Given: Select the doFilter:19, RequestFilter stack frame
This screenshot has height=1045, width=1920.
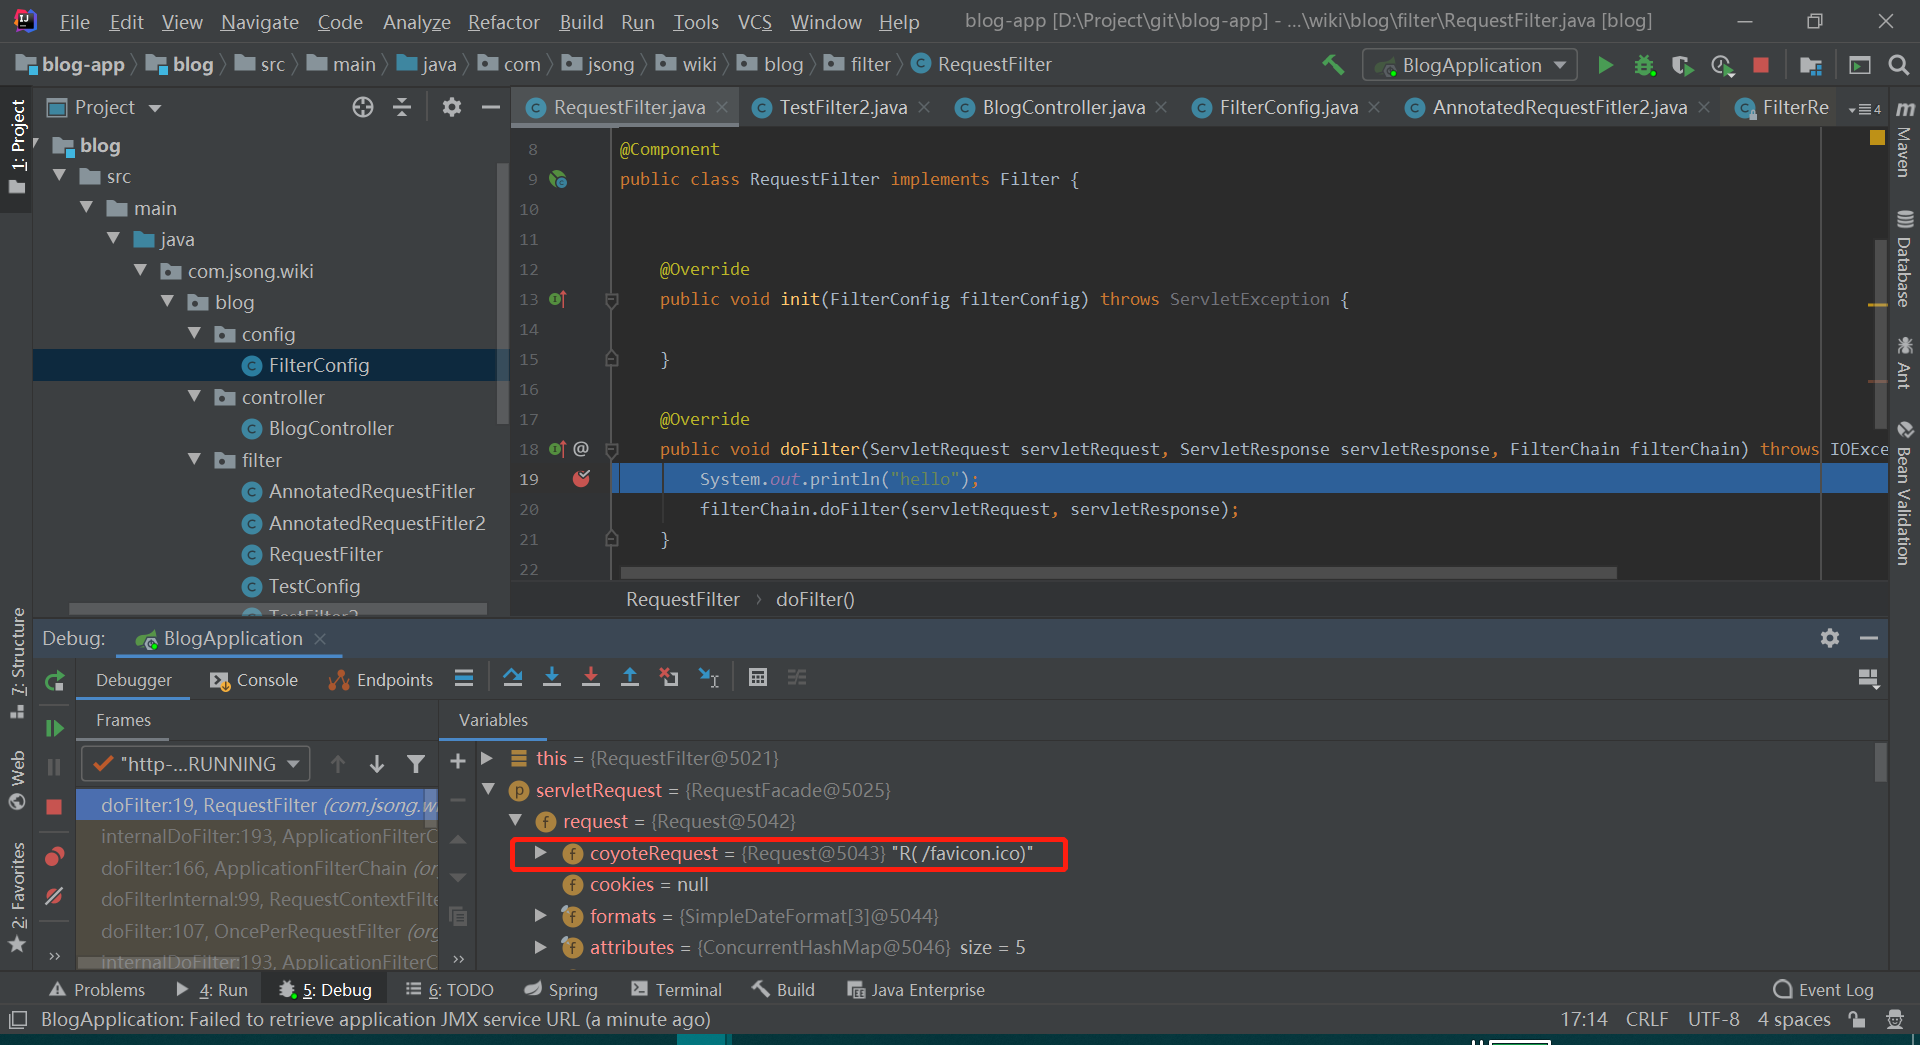Looking at the screenshot, I should tap(258, 805).
